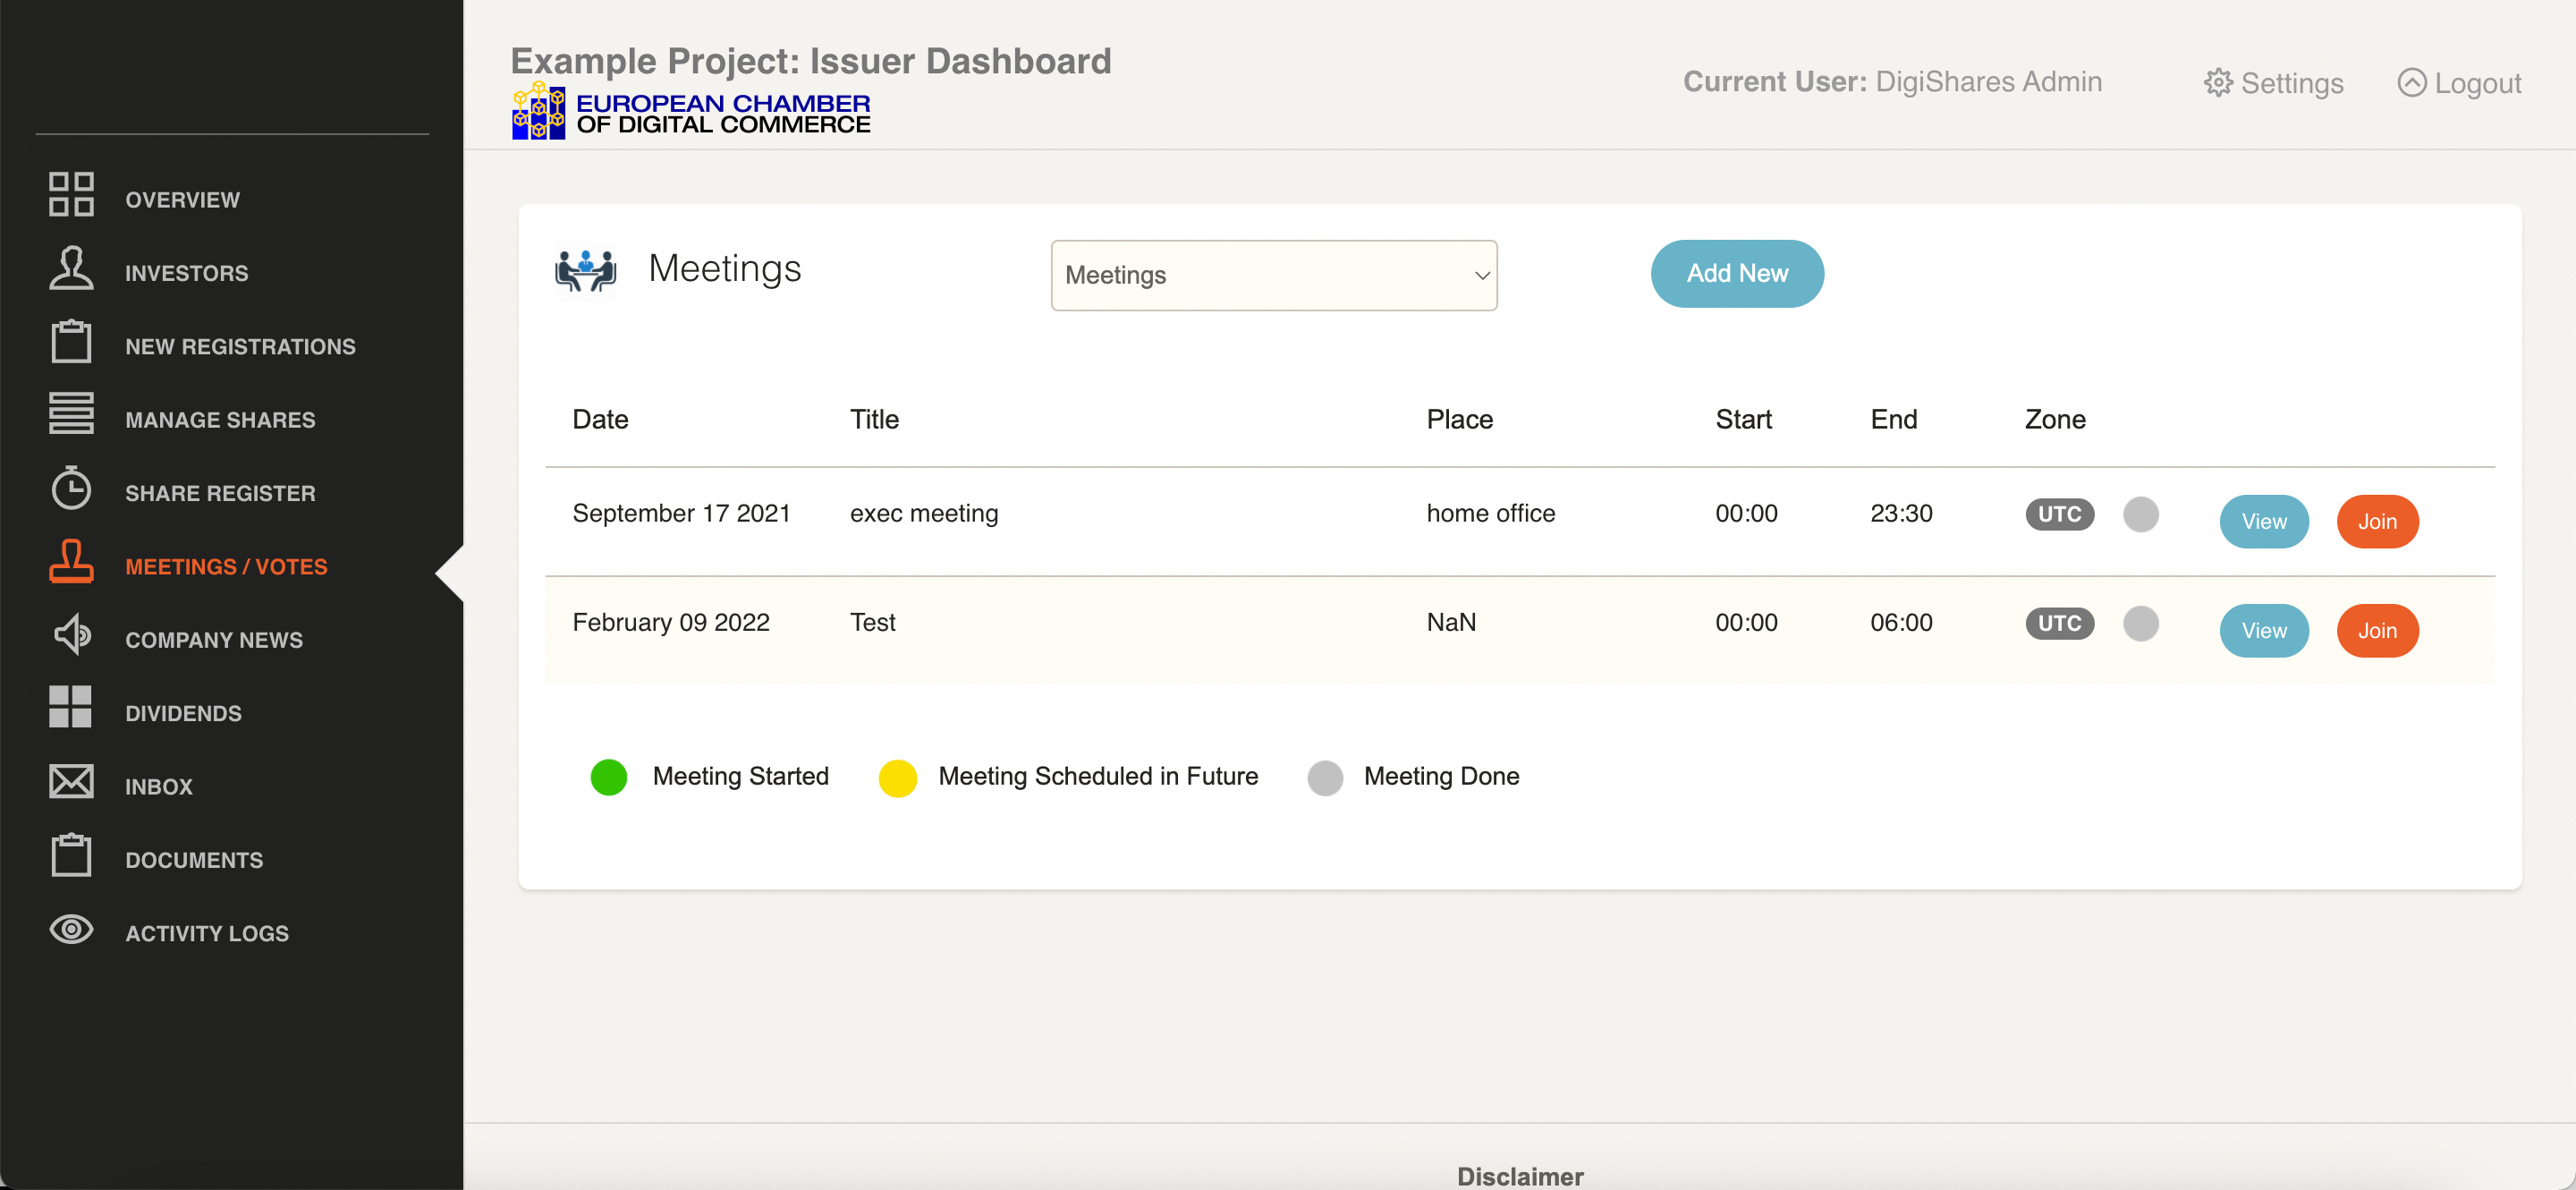Click the Logout link
Viewport: 2576px width, 1190px height.
[2459, 83]
